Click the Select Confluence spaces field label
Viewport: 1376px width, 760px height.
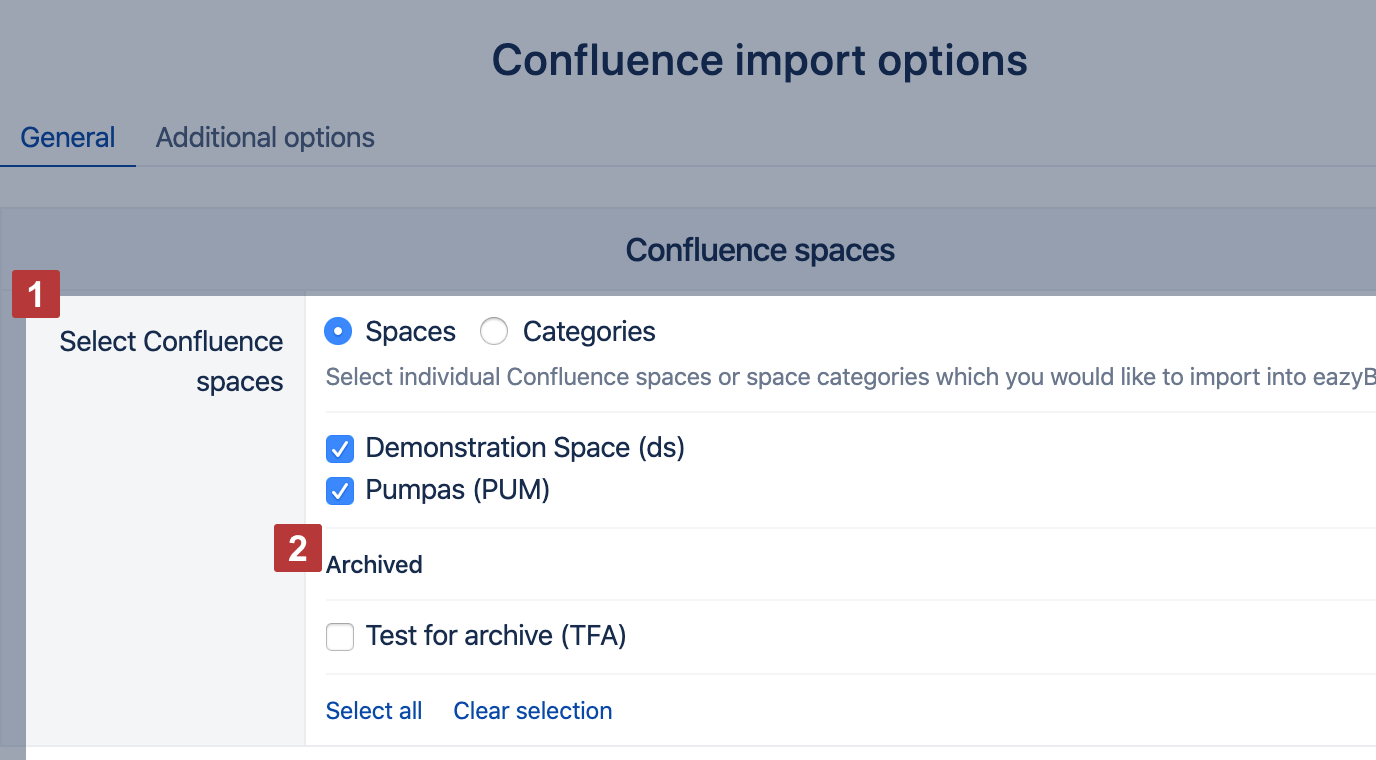(171, 361)
